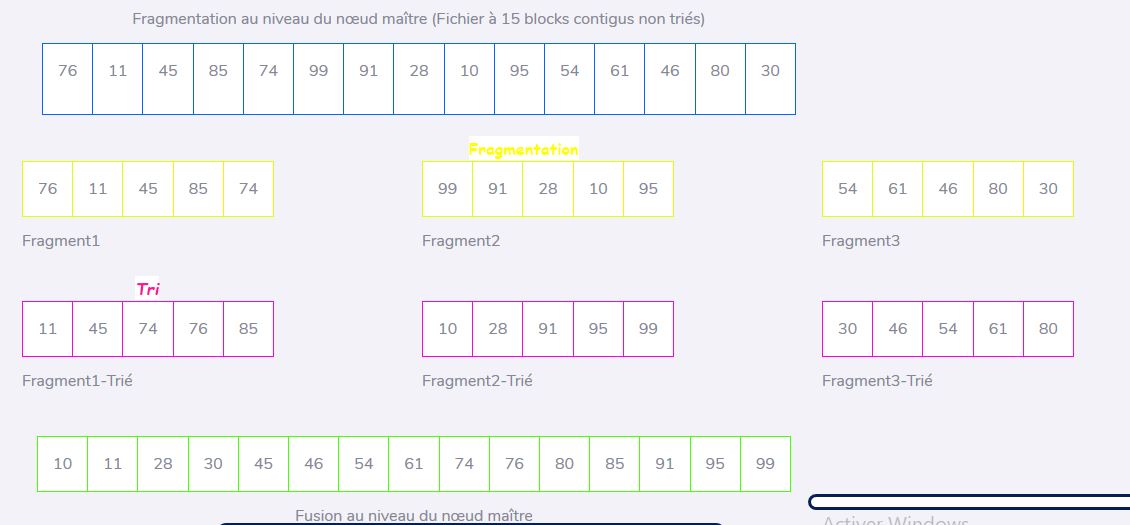Click block 99 in the green merged row

pyautogui.click(x=765, y=464)
